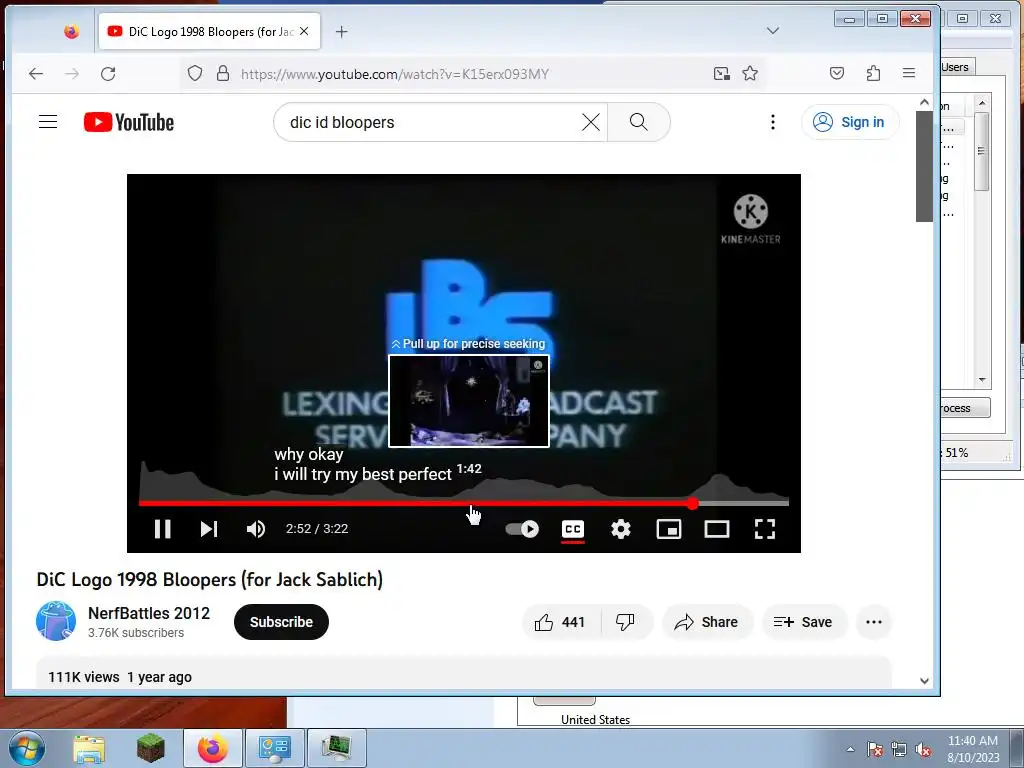Open Firefox extensions puzzle icon
This screenshot has width=1024, height=768.
[873, 73]
